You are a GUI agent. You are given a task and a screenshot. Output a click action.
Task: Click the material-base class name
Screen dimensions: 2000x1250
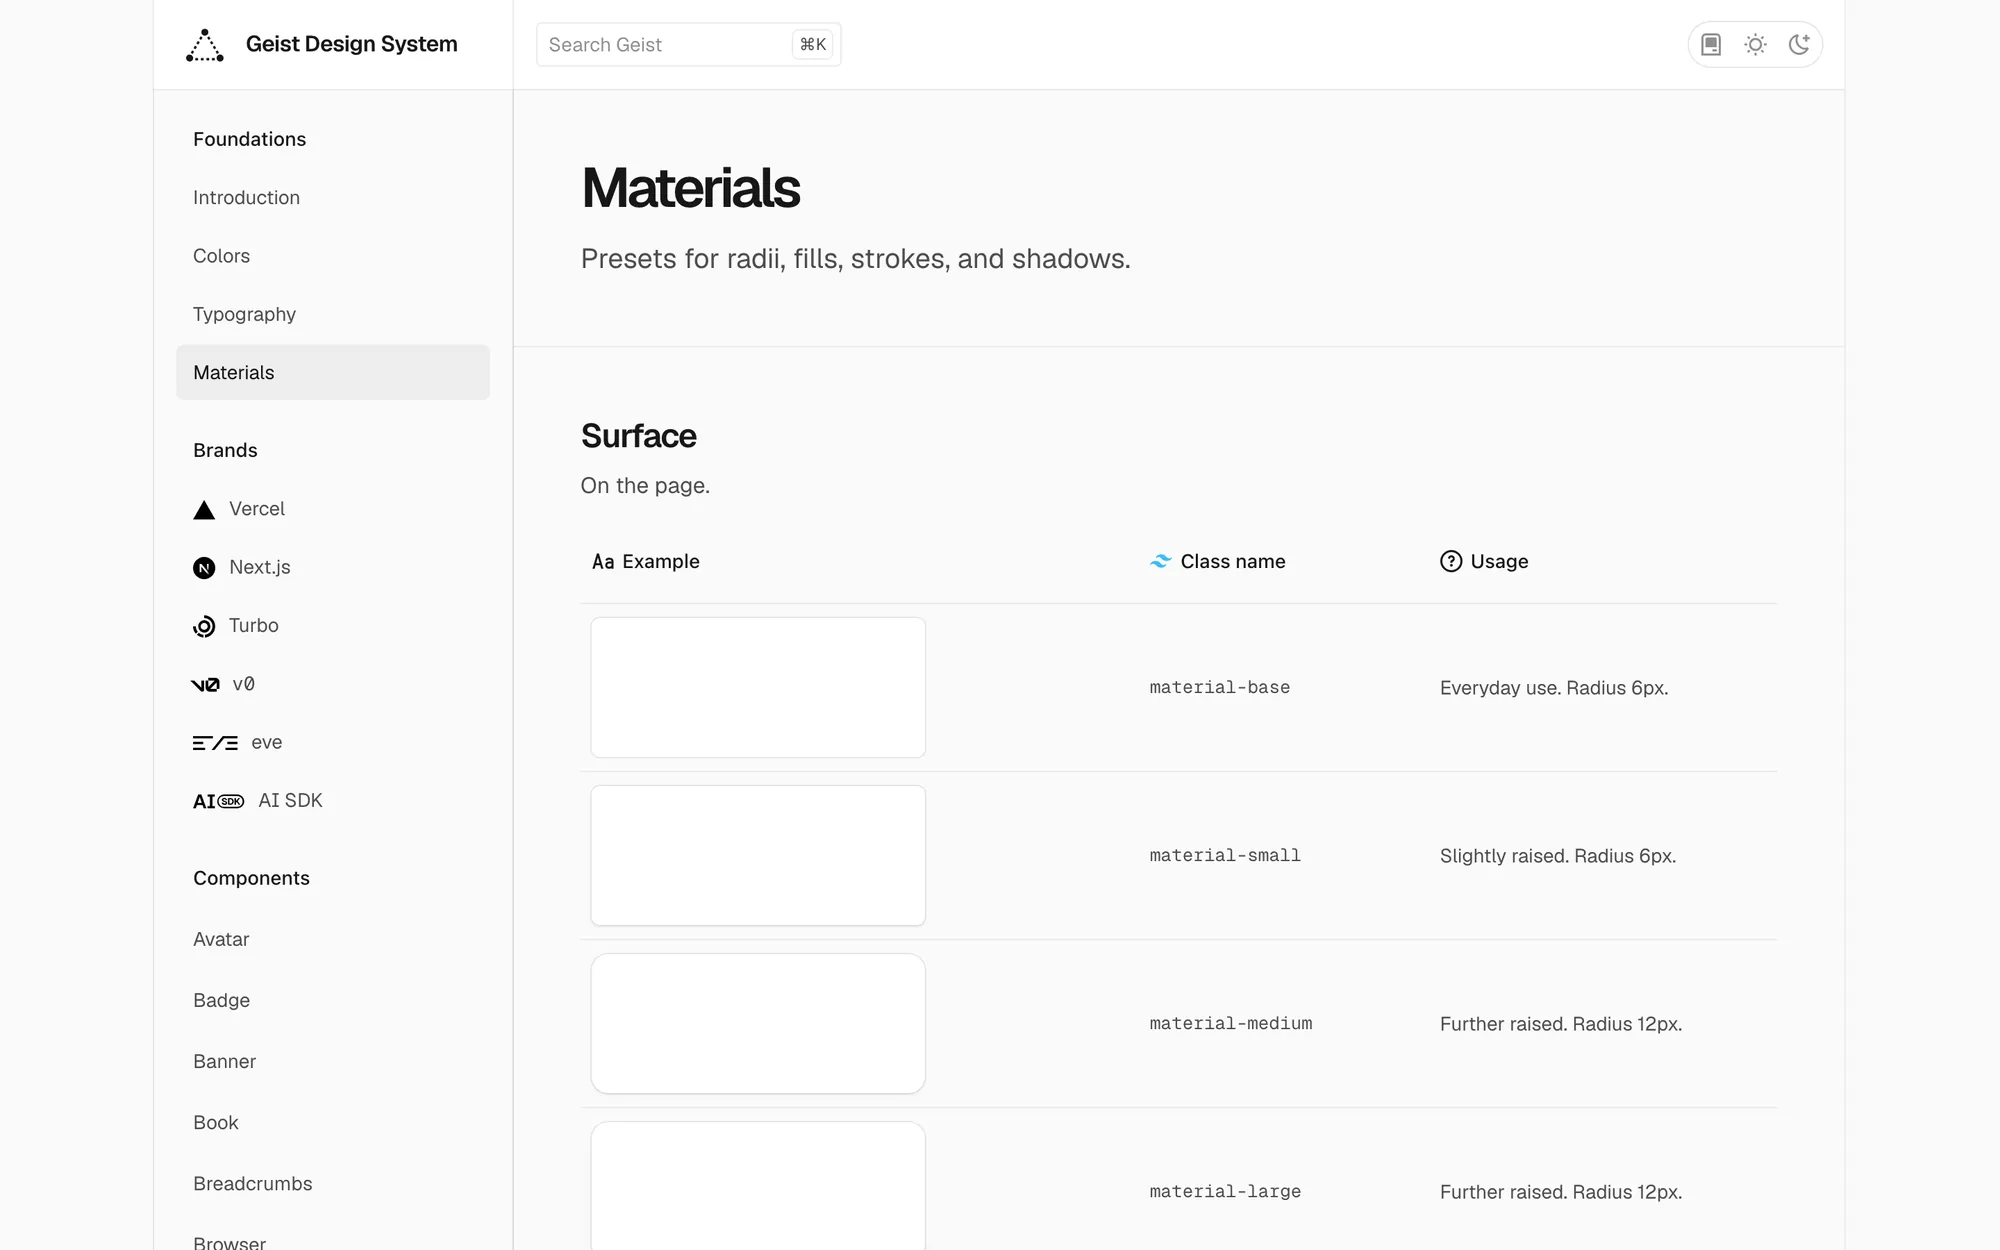coord(1220,687)
